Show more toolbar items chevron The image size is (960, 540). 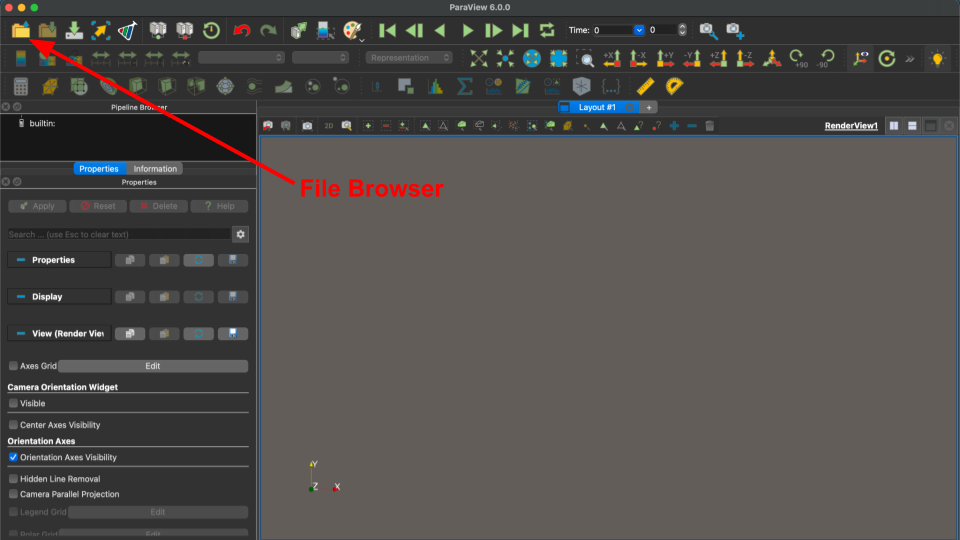click(910, 59)
